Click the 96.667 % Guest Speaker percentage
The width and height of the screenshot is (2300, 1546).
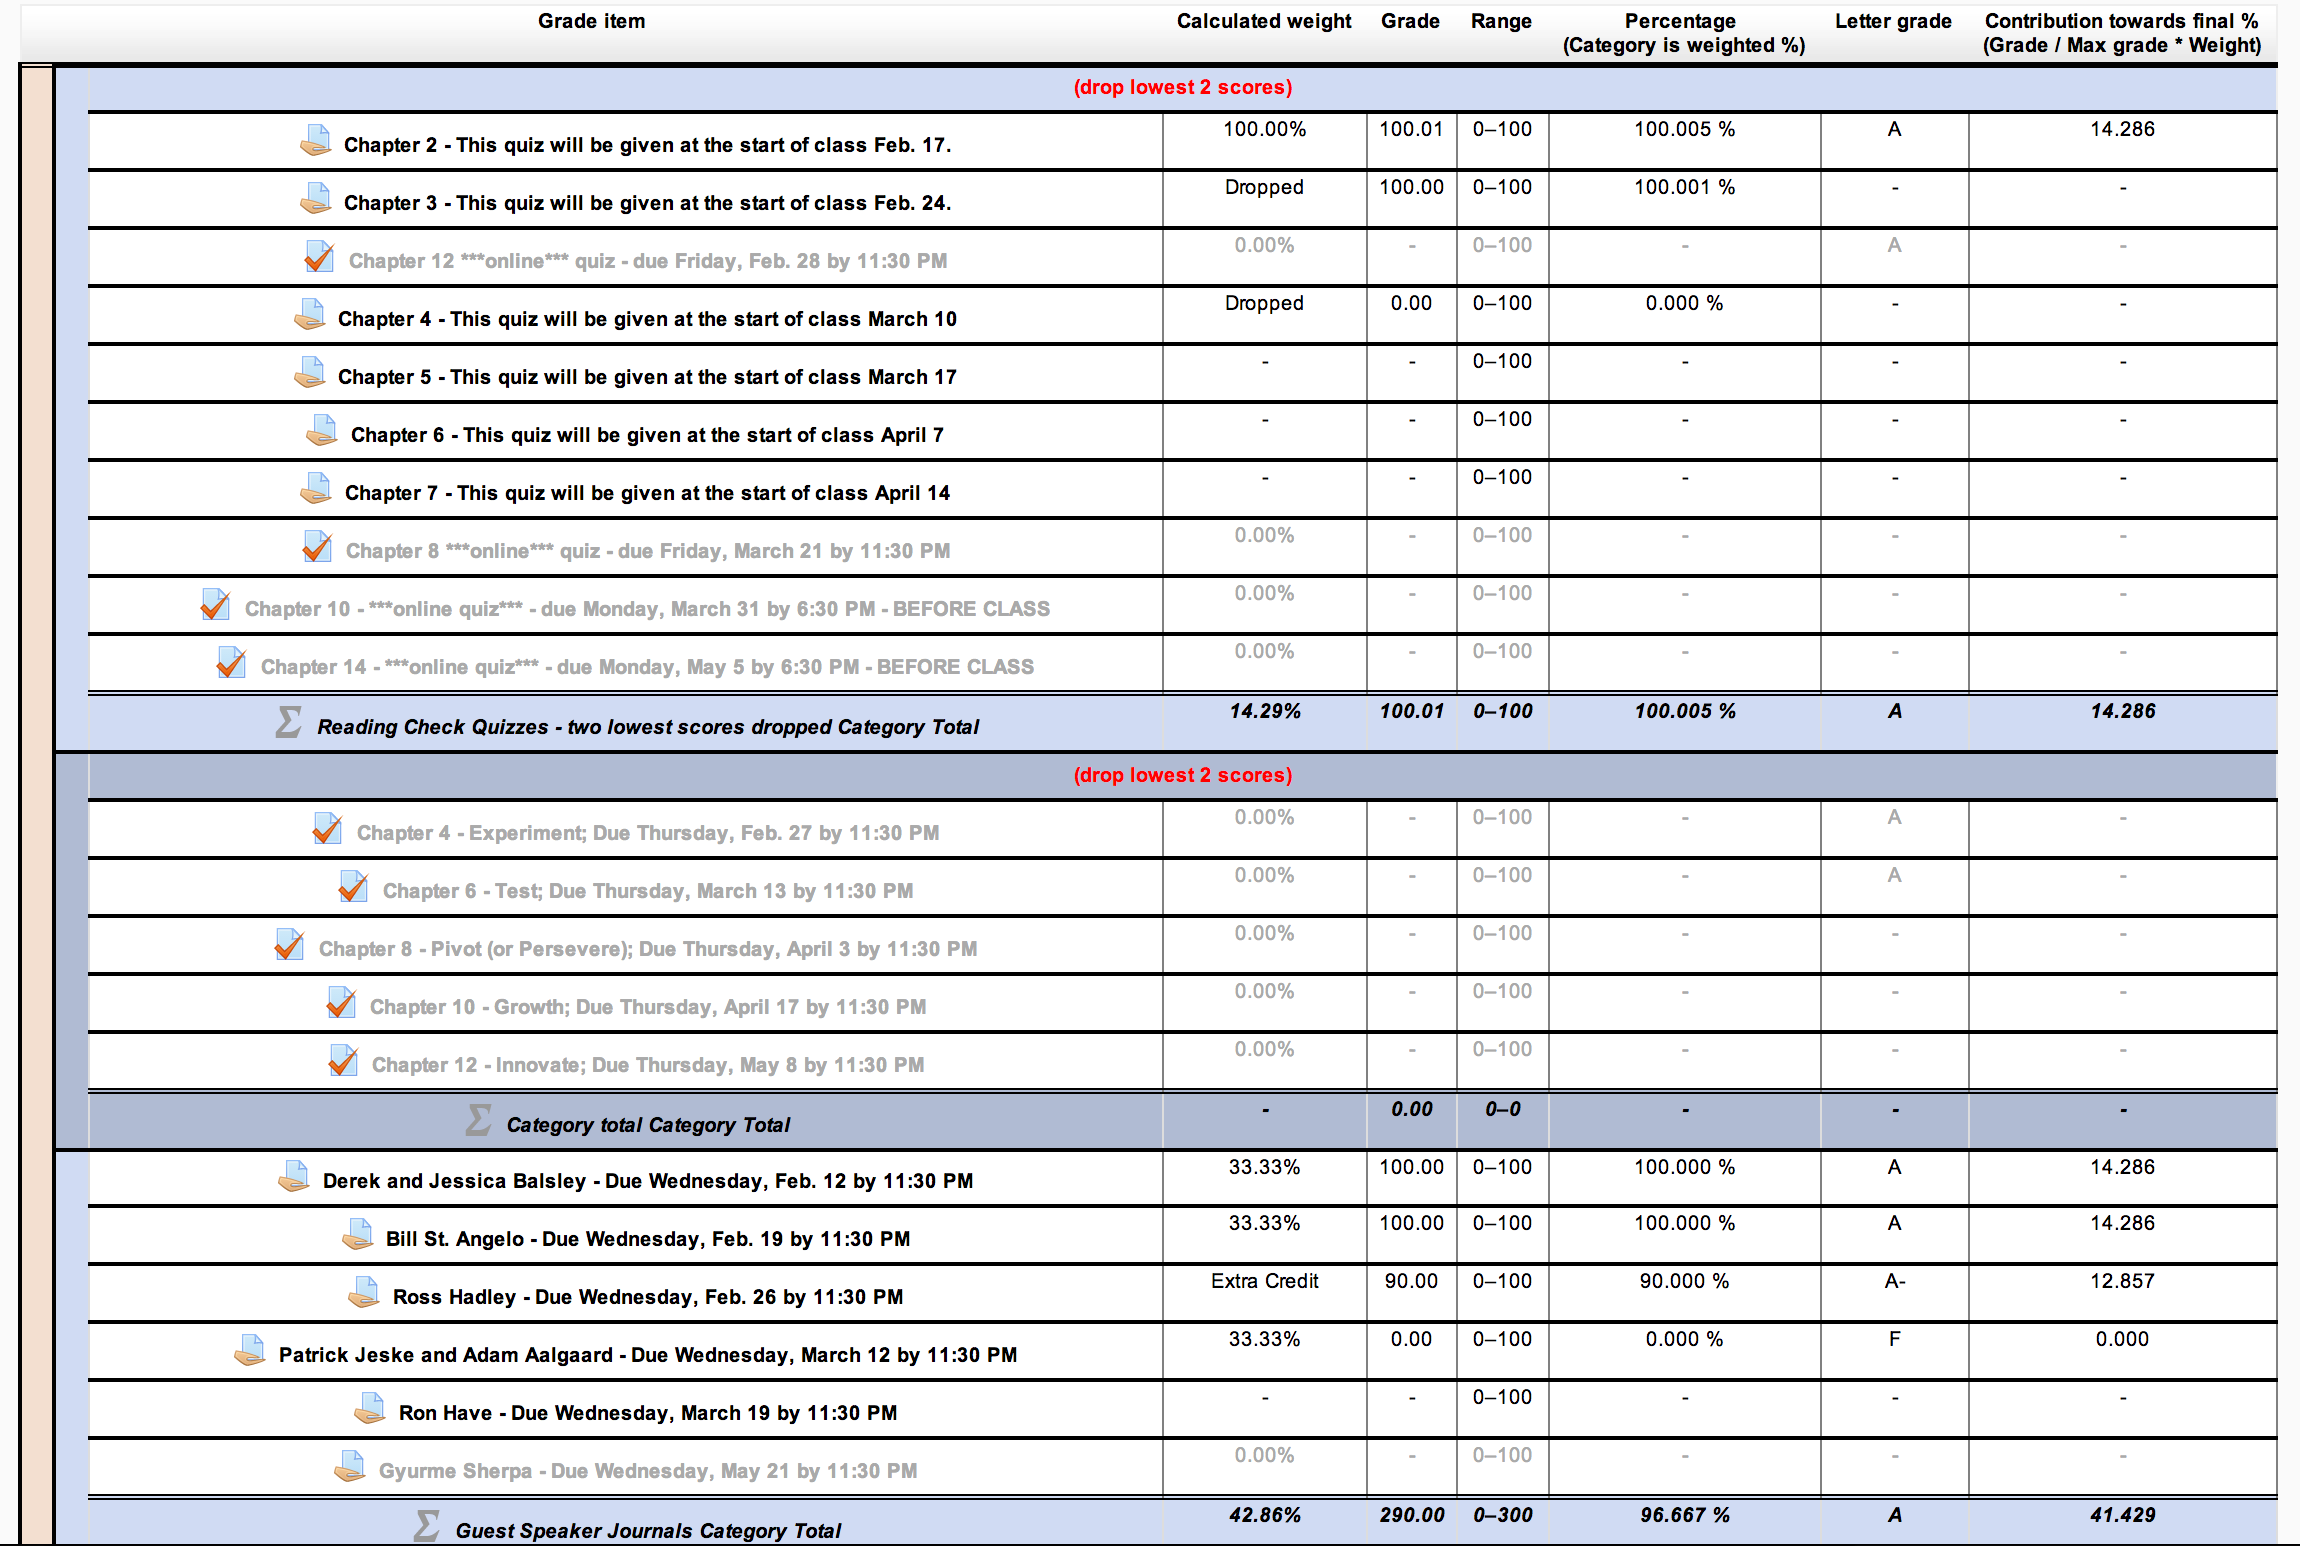1684,1515
